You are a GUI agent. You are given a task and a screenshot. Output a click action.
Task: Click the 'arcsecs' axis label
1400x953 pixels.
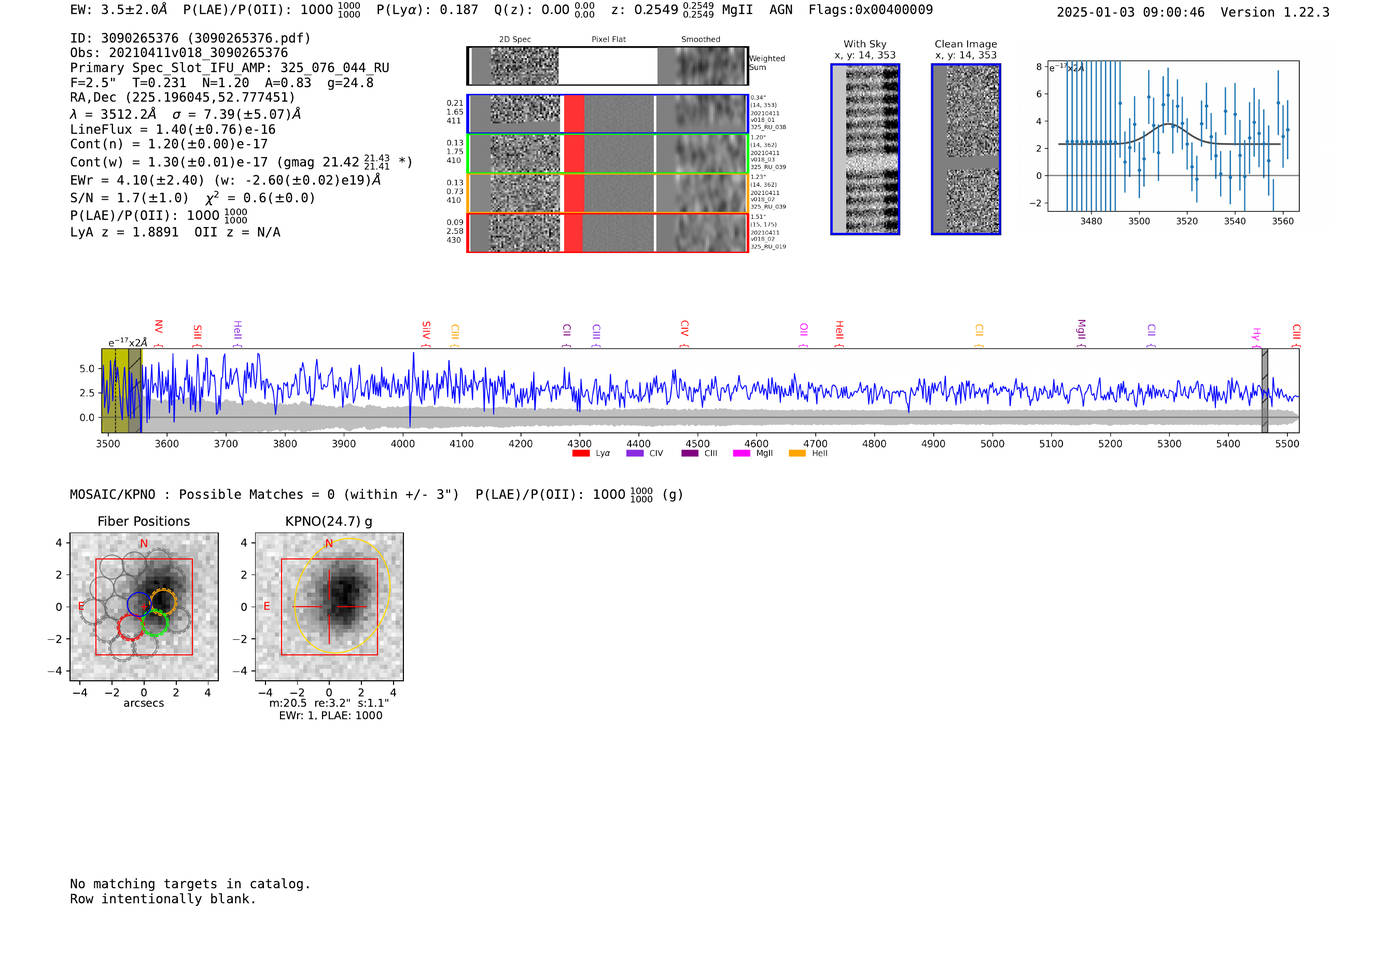(x=144, y=703)
